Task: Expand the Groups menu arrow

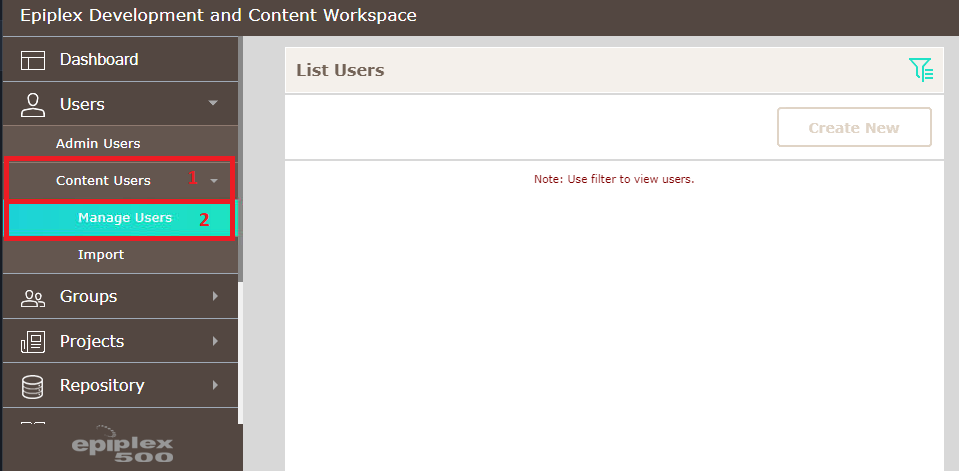Action: (215, 296)
